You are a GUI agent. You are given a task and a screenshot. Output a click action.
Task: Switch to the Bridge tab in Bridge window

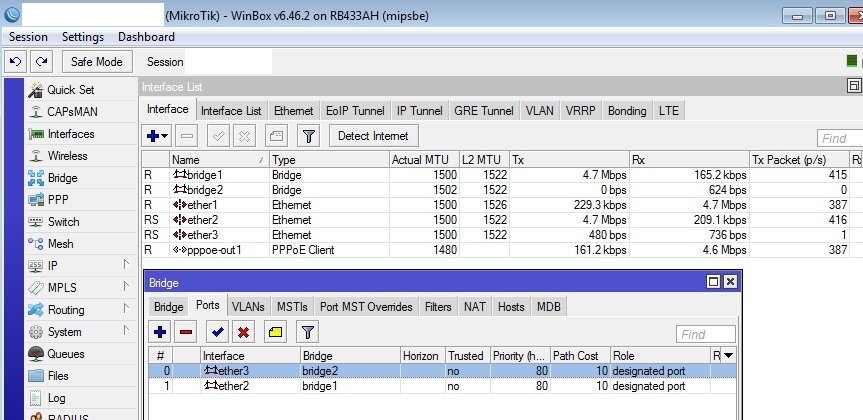point(168,307)
